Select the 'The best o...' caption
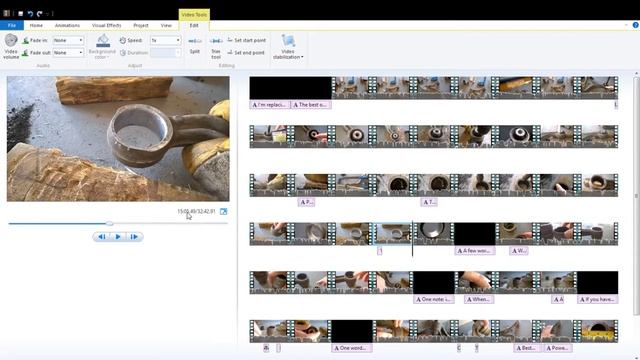The width and height of the screenshot is (640, 360). coord(311,105)
